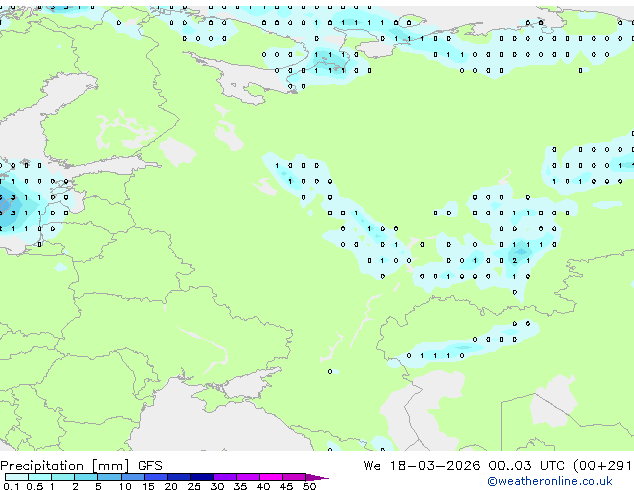The image size is (634, 490).
Task: Select the 40–45 mm magenta legend swatch
Action: pos(271,477)
